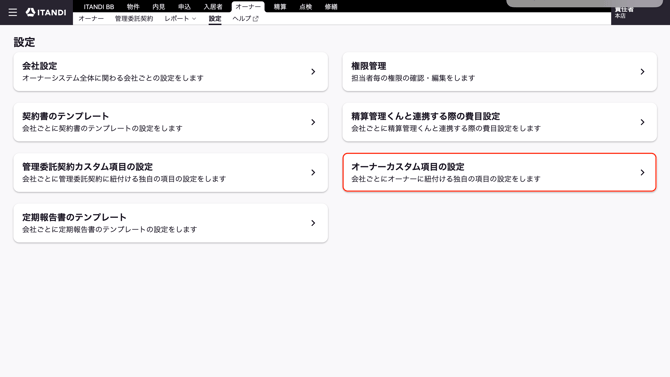Viewport: 670px width, 377px height.
Task: Switch to the 申込 tab
Action: point(184,7)
